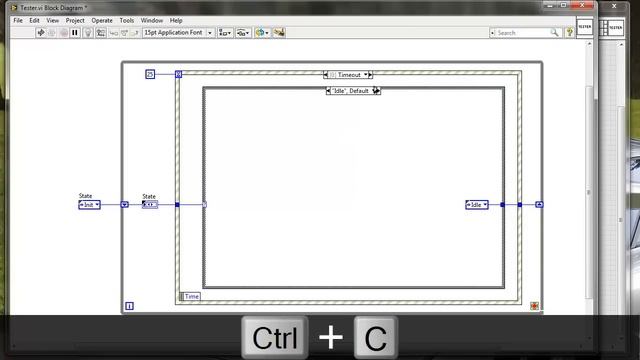
Task: Click the TESTER icon in the back window
Action: 616,28
